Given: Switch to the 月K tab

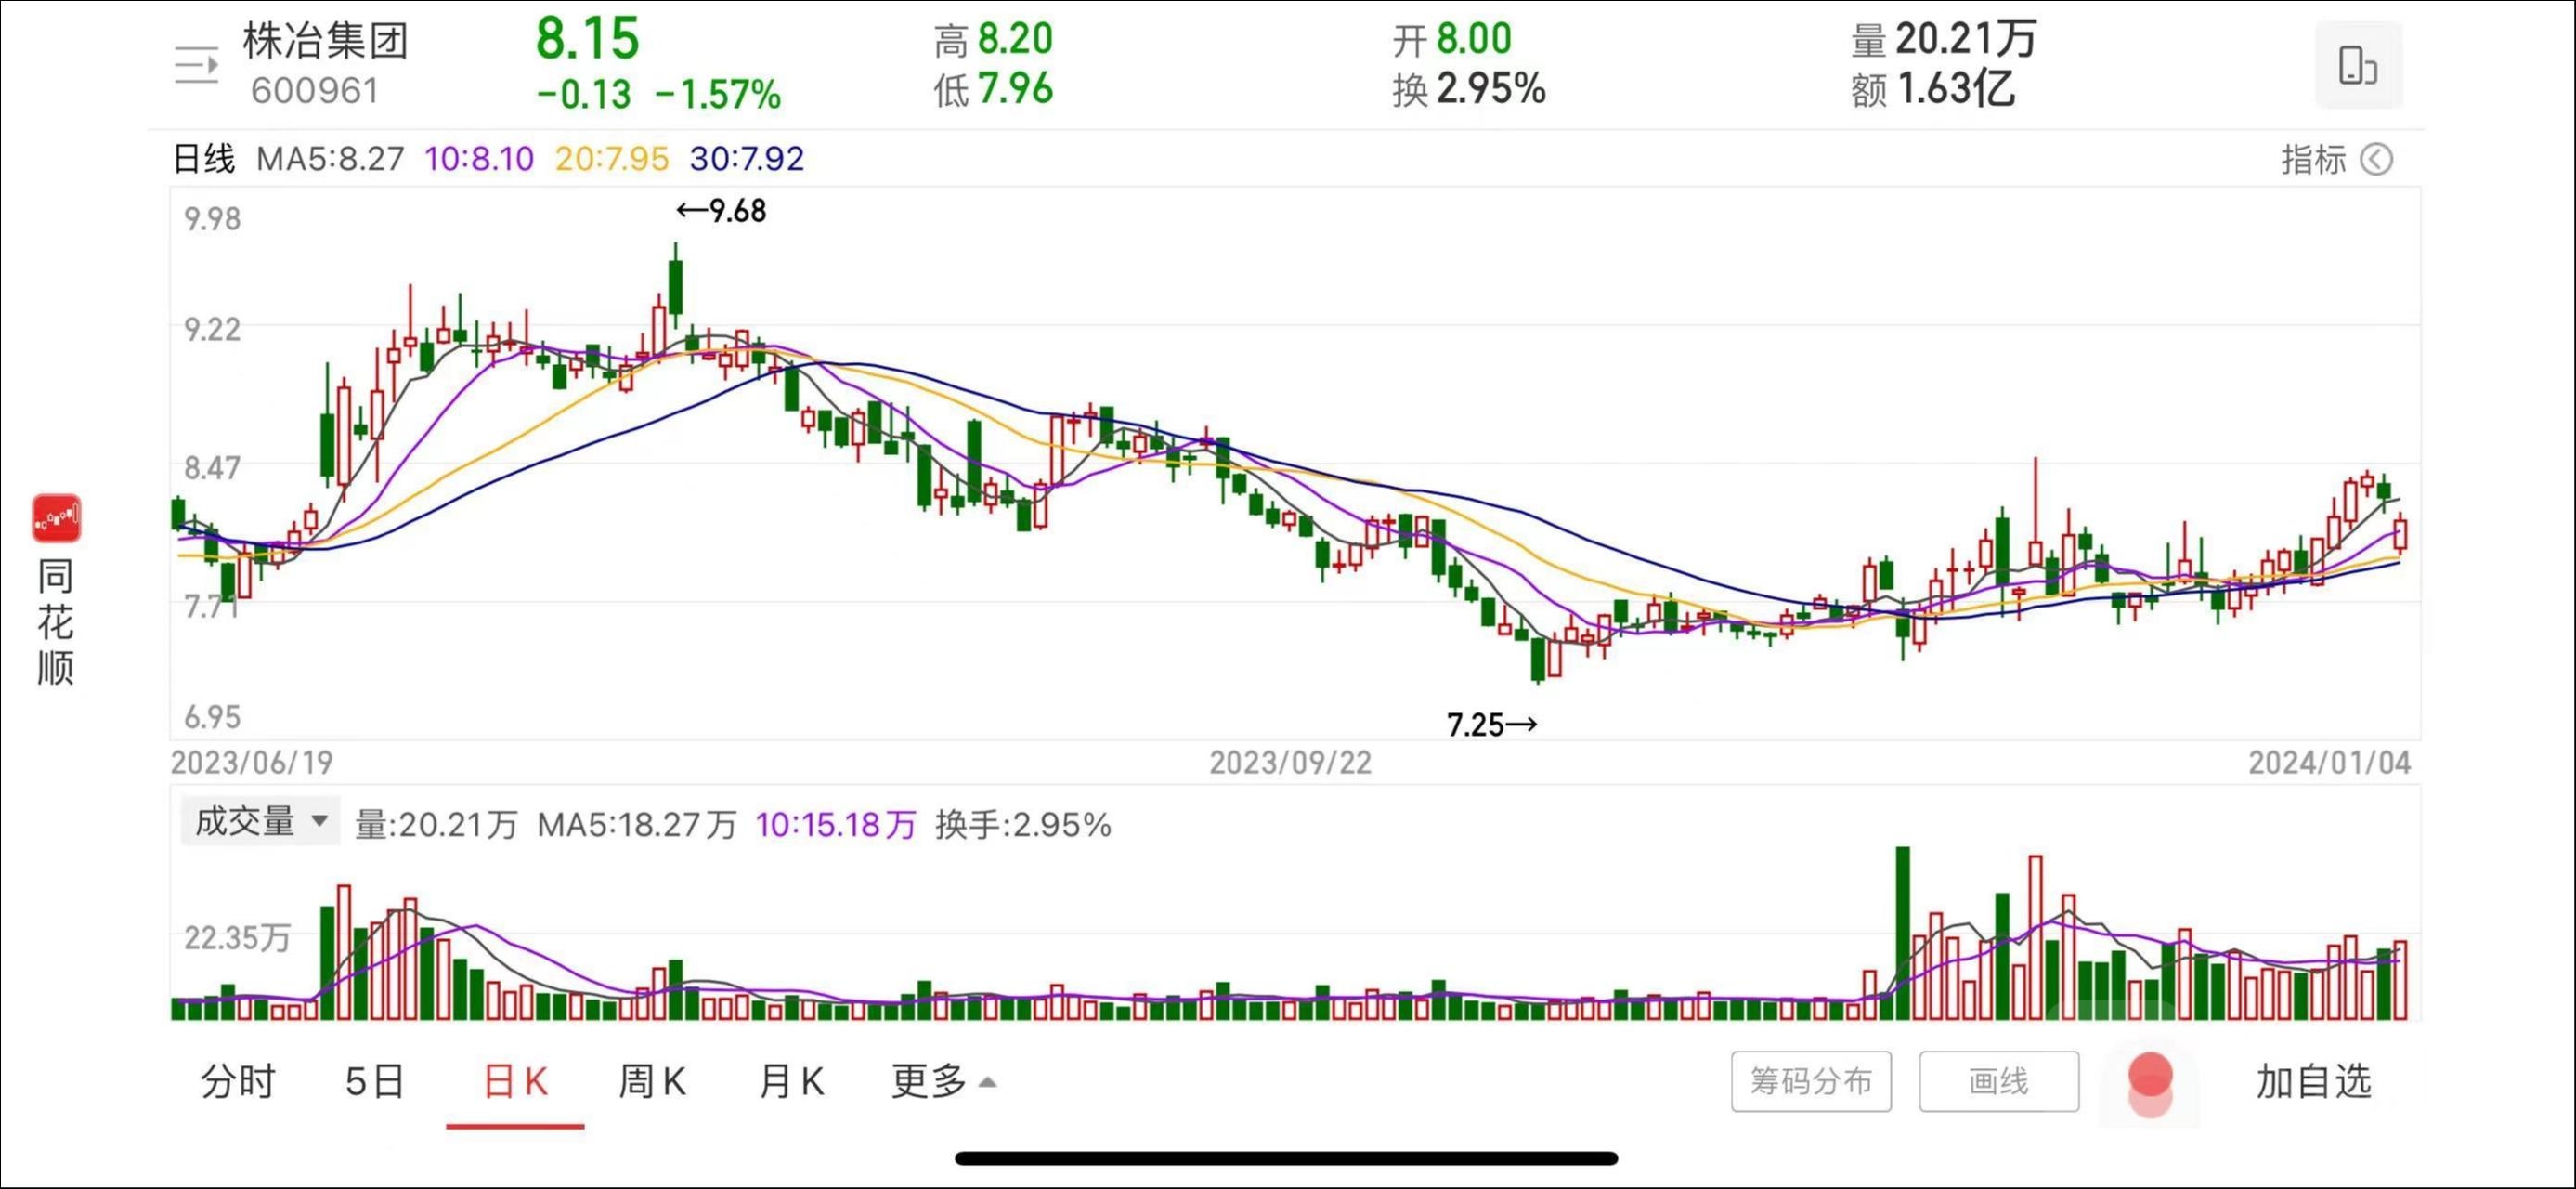Looking at the screenshot, I should click(791, 1081).
